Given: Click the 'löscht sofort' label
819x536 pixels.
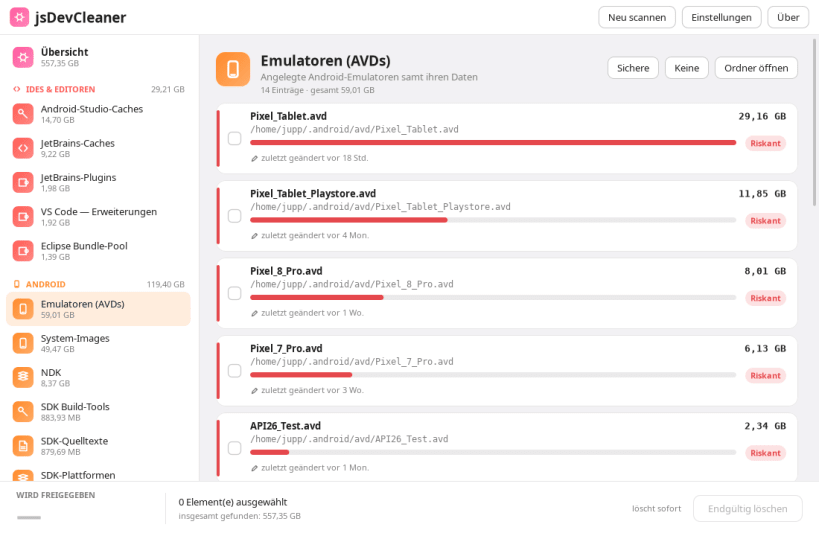Looking at the screenshot, I should 657,508.
